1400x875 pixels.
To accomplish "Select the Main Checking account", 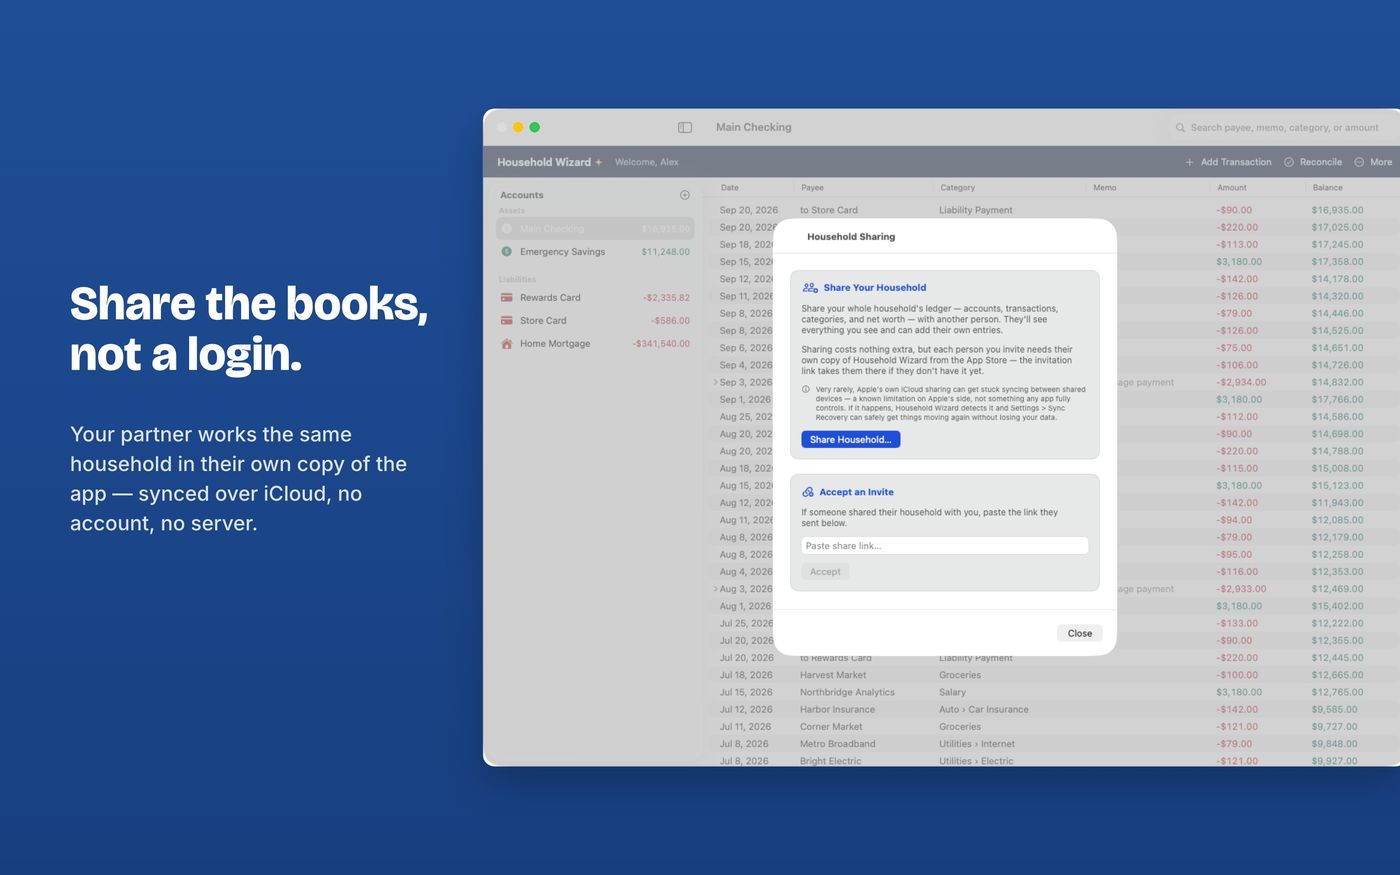I will (595, 229).
